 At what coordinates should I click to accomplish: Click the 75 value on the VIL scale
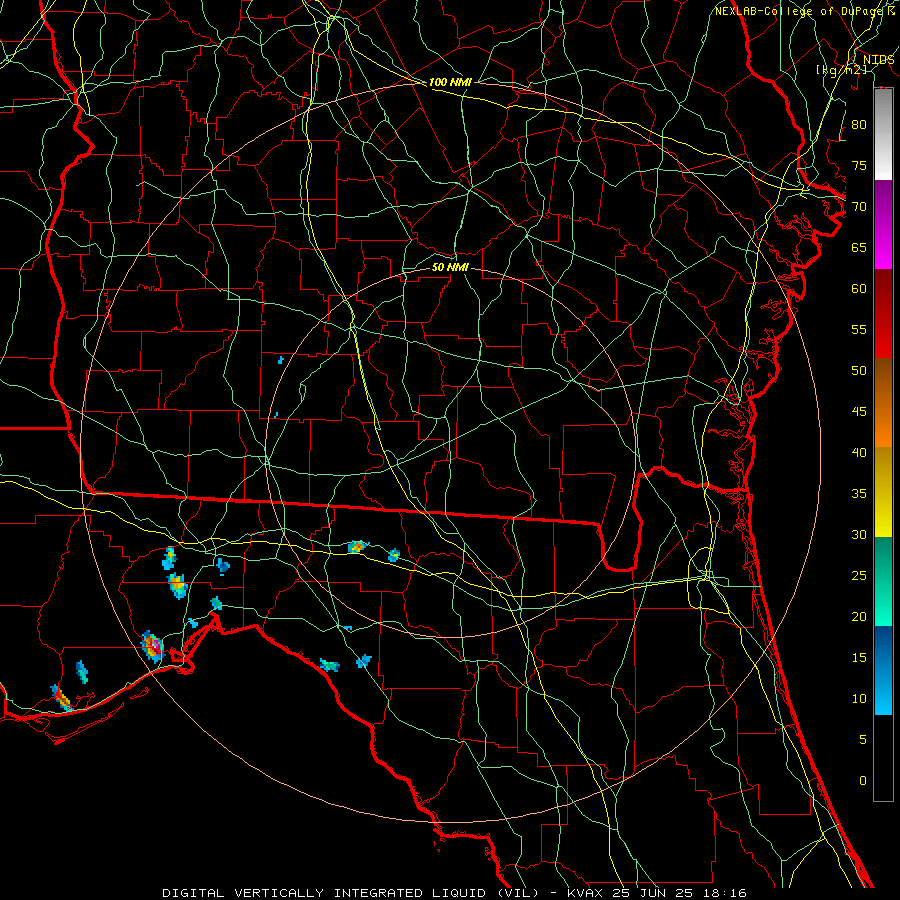tap(859, 165)
